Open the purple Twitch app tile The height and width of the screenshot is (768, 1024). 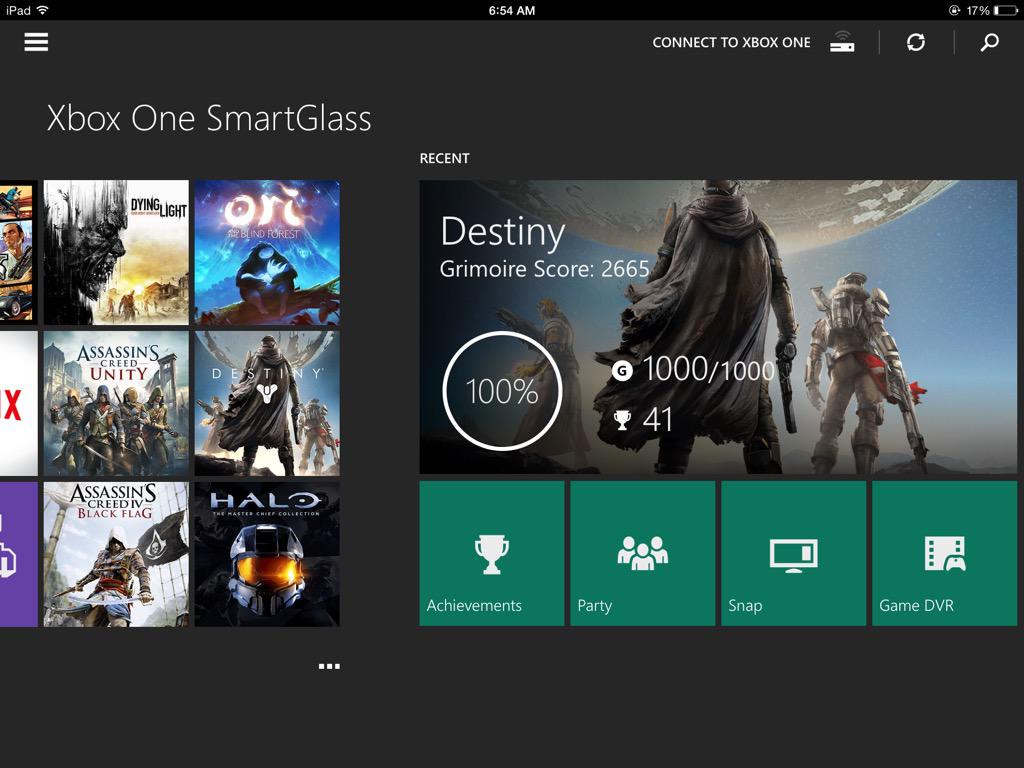[x=18, y=554]
